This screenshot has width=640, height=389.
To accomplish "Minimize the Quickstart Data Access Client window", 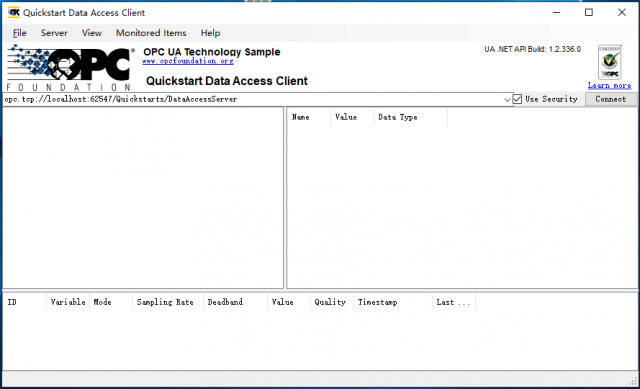I will tap(556, 12).
